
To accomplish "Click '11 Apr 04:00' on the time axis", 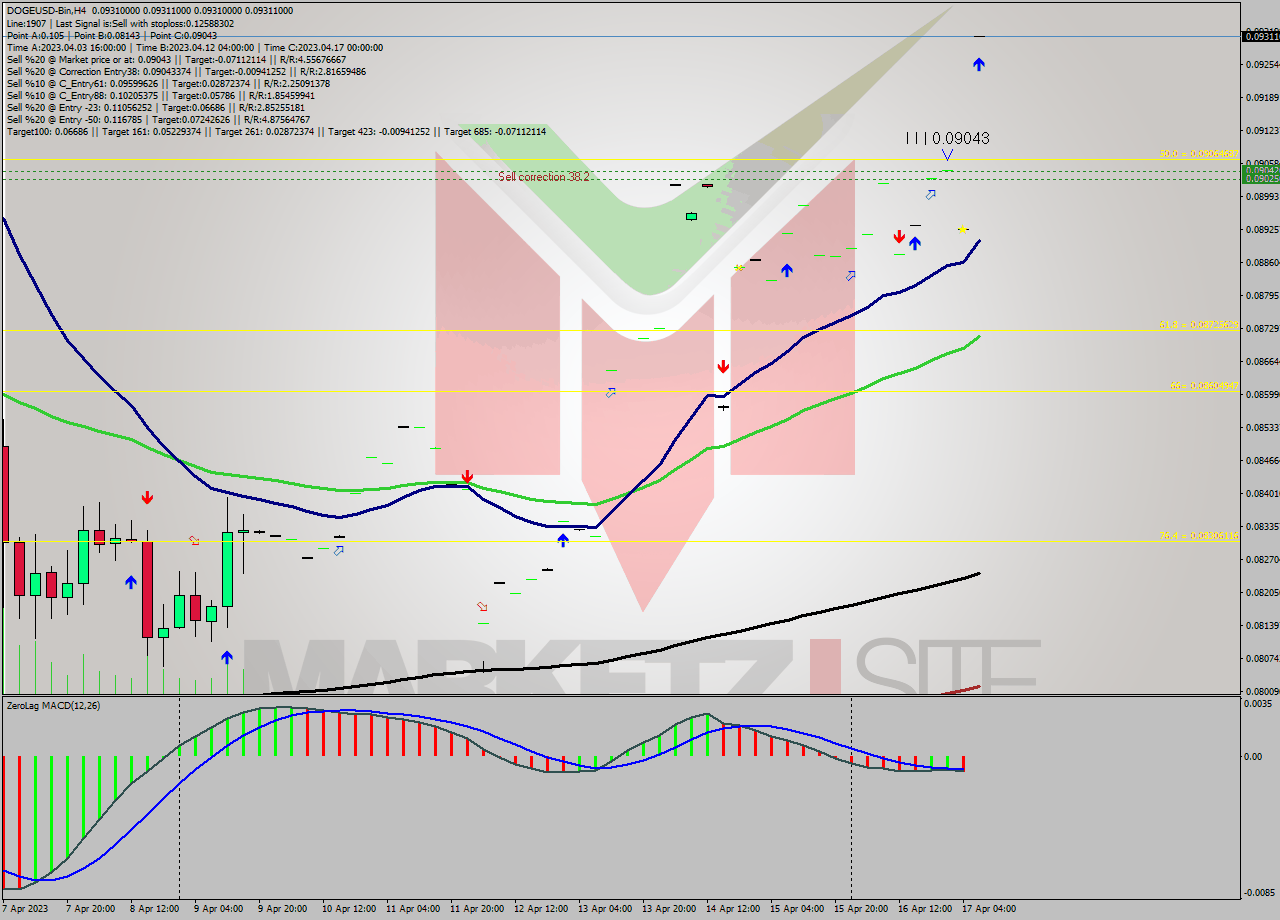I will (412, 909).
